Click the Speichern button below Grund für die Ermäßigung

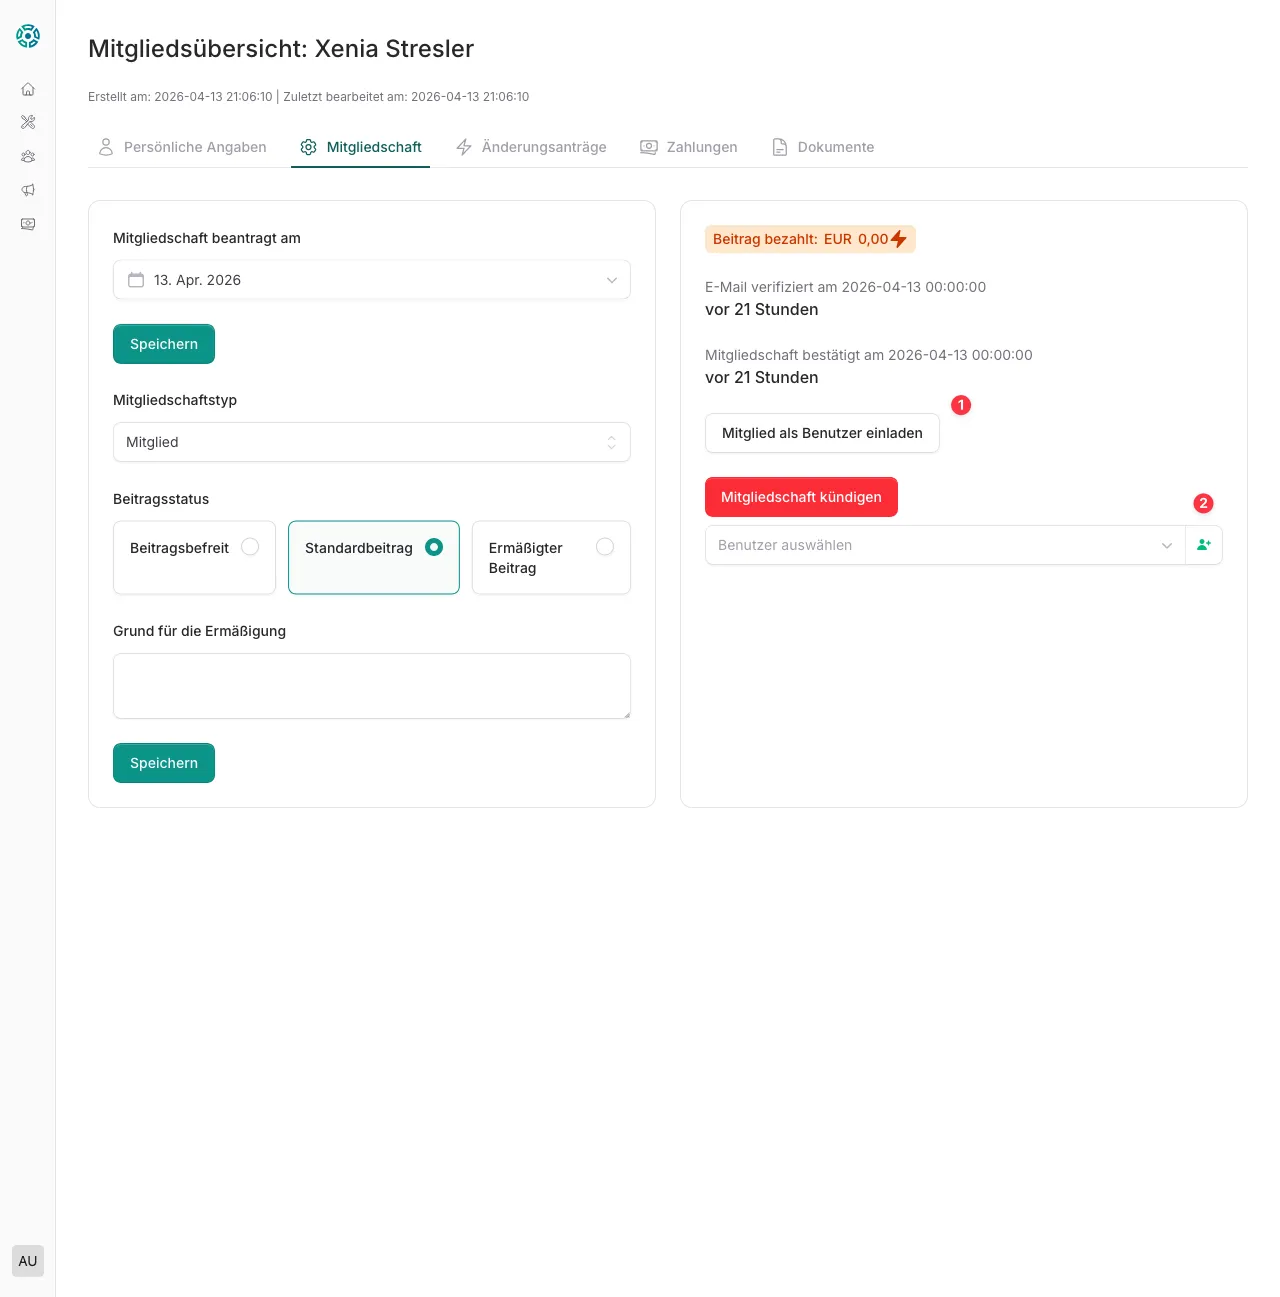click(164, 763)
